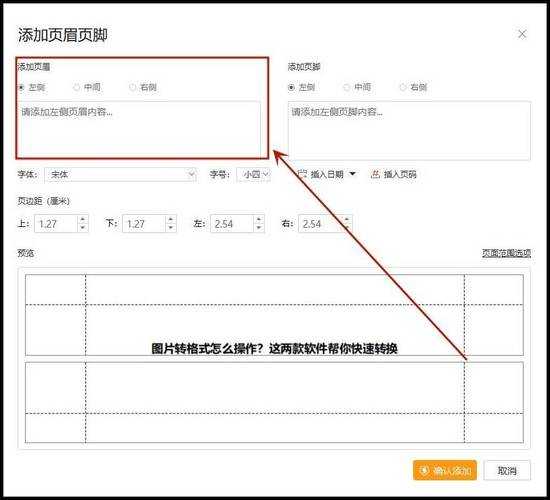Close the 添加页眉页脚 dialog
This screenshot has width=550, height=500.
coord(522,34)
